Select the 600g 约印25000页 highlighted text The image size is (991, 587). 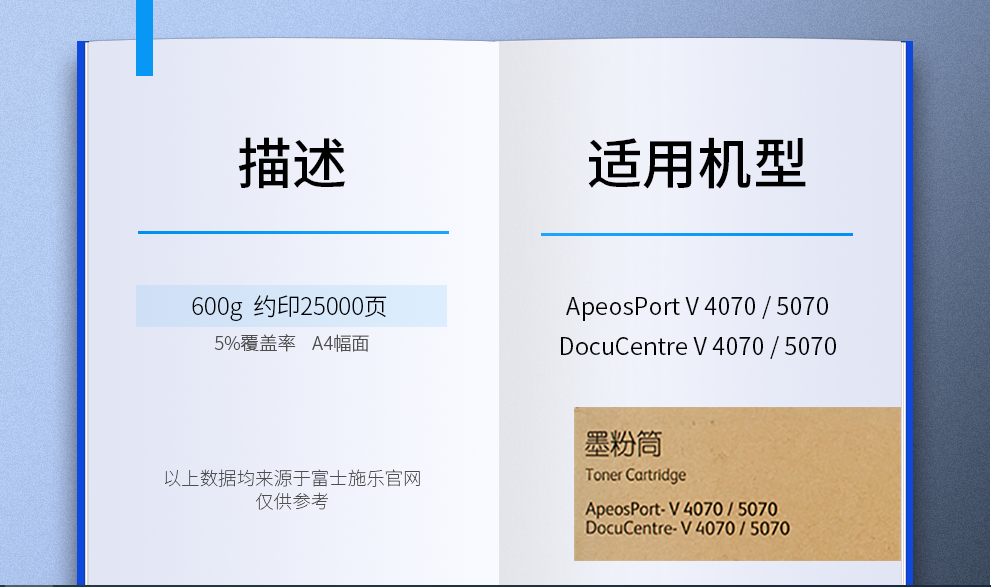coord(289,306)
